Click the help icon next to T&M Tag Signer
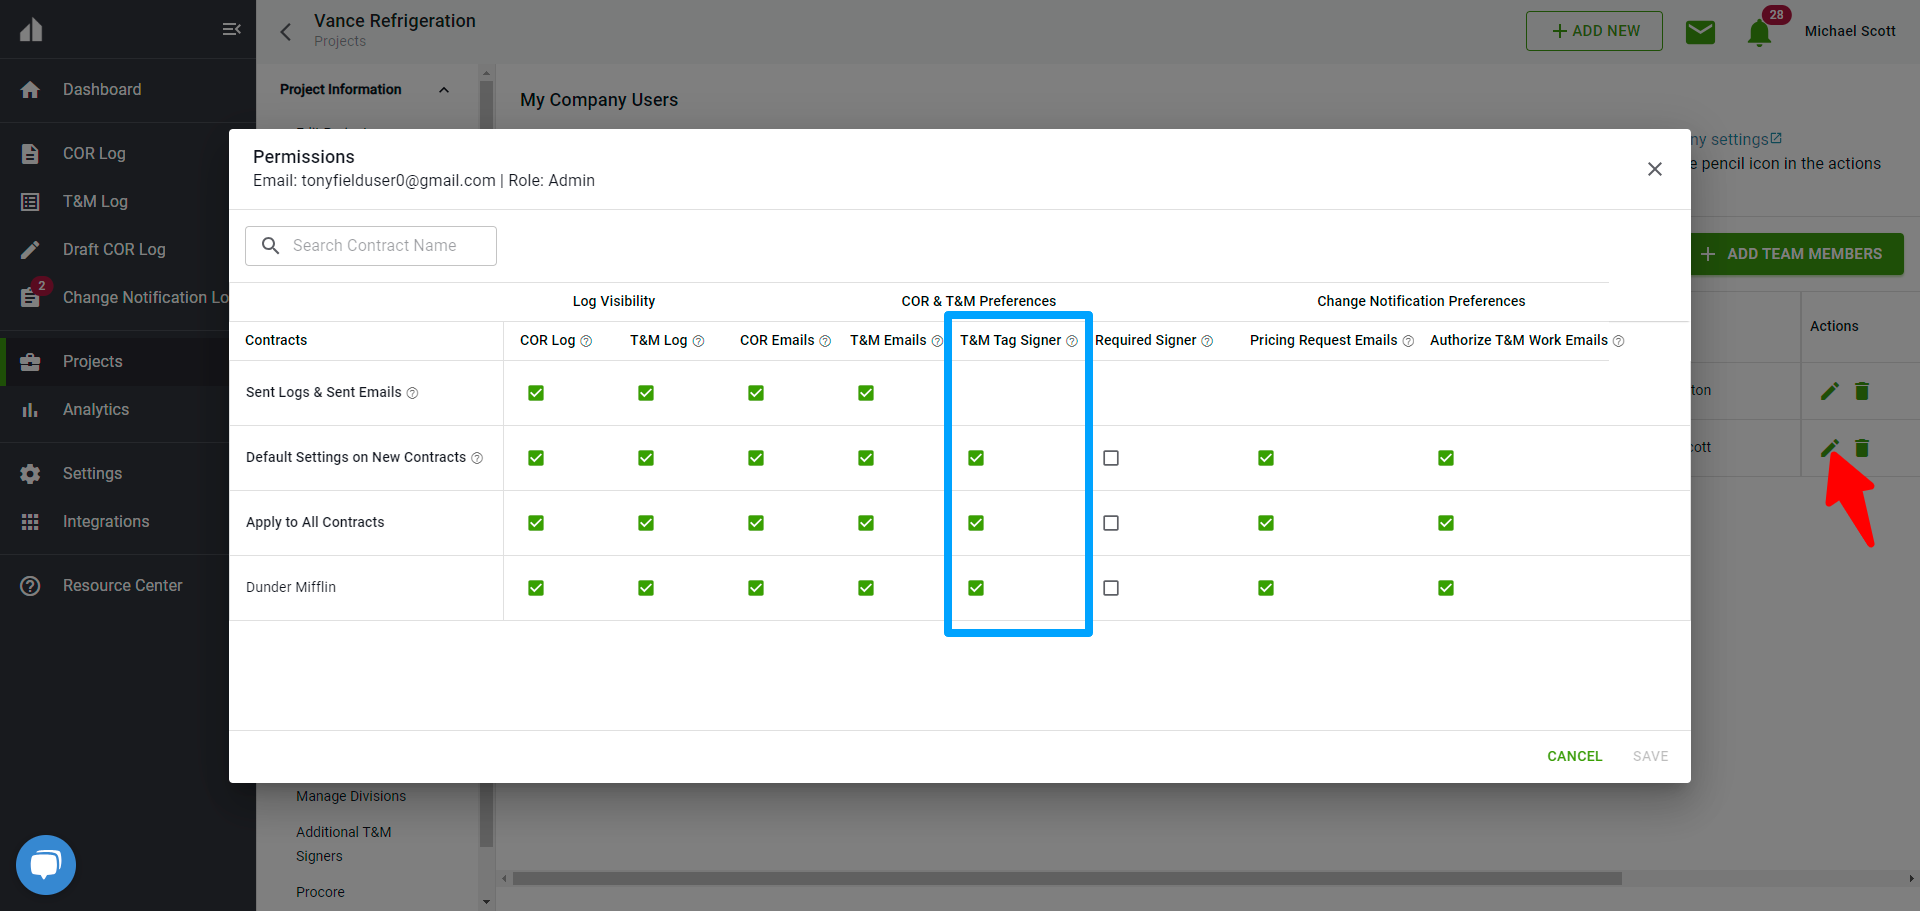The height and width of the screenshot is (911, 1920). (1072, 342)
